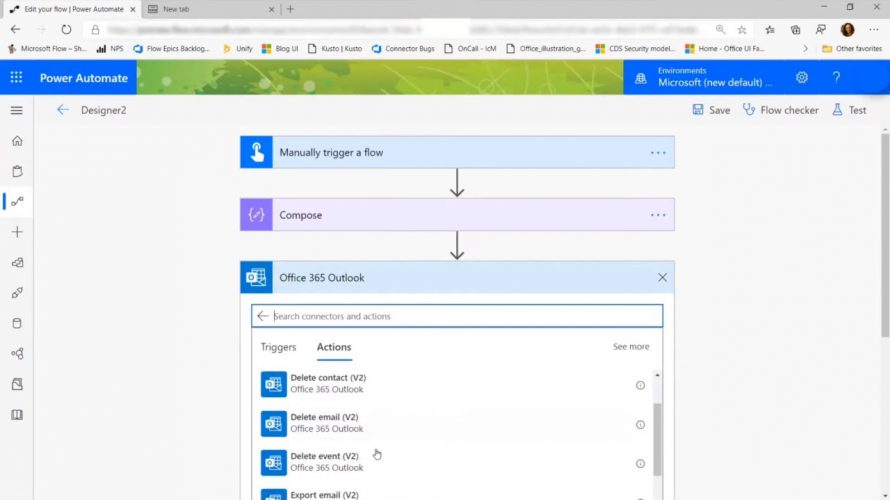
Task: Save the flow
Action: pyautogui.click(x=711, y=110)
